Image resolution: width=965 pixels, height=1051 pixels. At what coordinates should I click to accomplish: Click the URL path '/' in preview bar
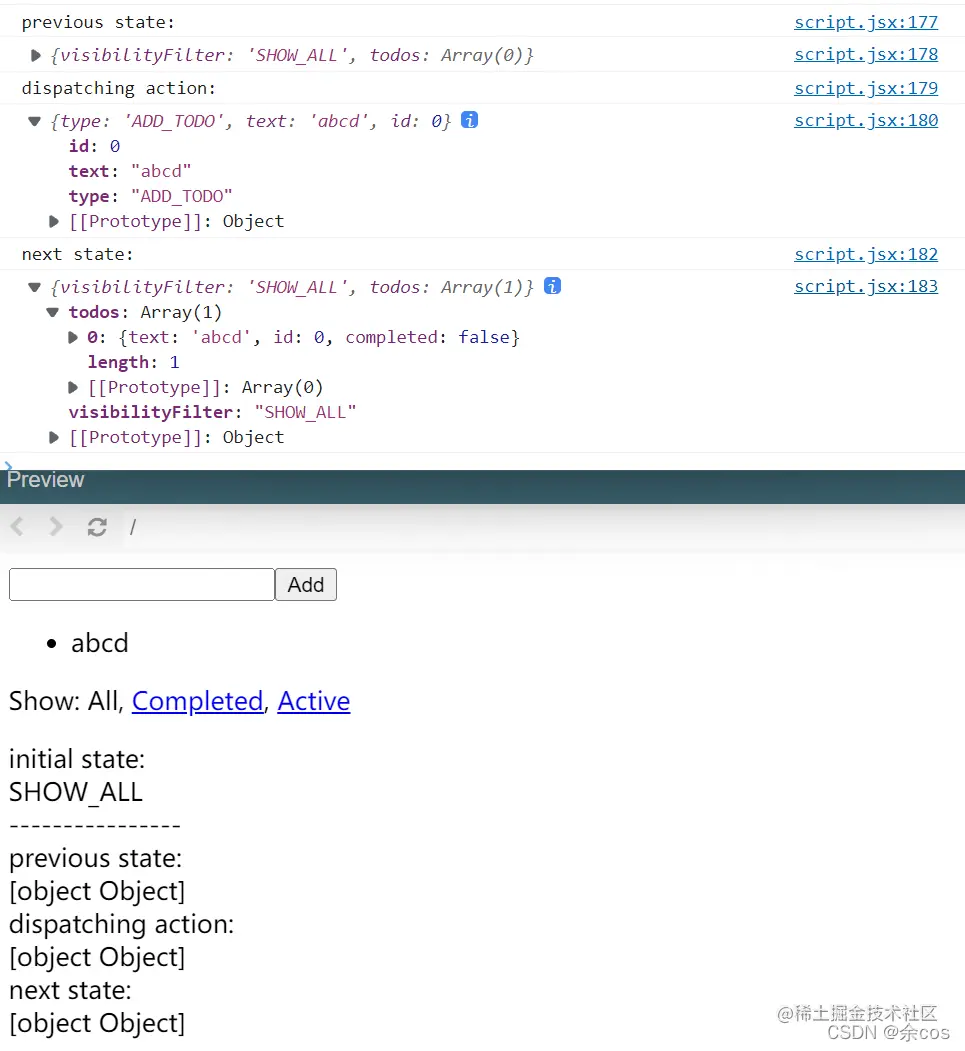point(133,527)
